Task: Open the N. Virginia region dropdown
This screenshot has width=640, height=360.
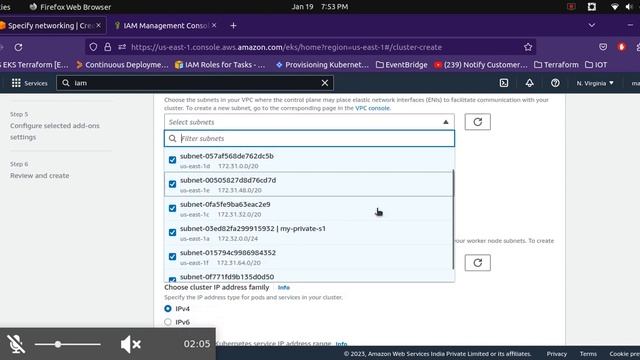Action: pos(595,83)
